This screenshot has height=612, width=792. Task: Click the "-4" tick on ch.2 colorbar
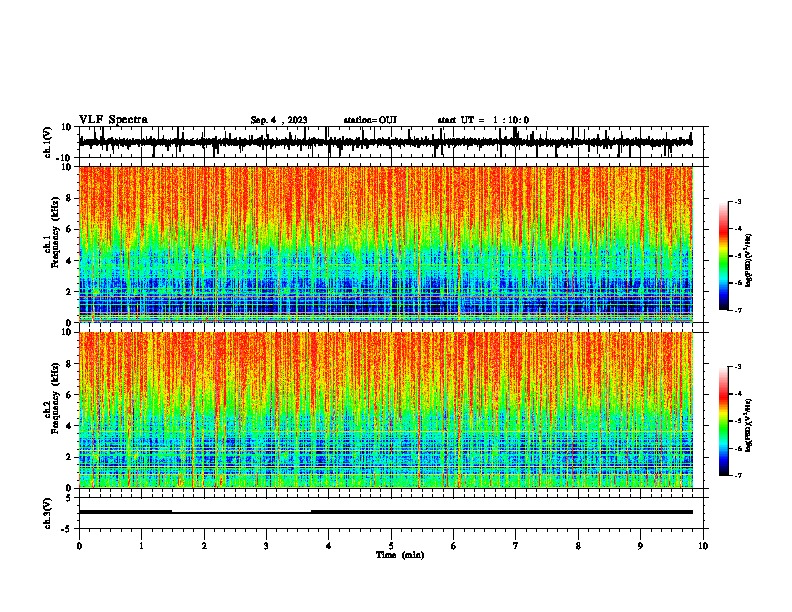point(738,394)
